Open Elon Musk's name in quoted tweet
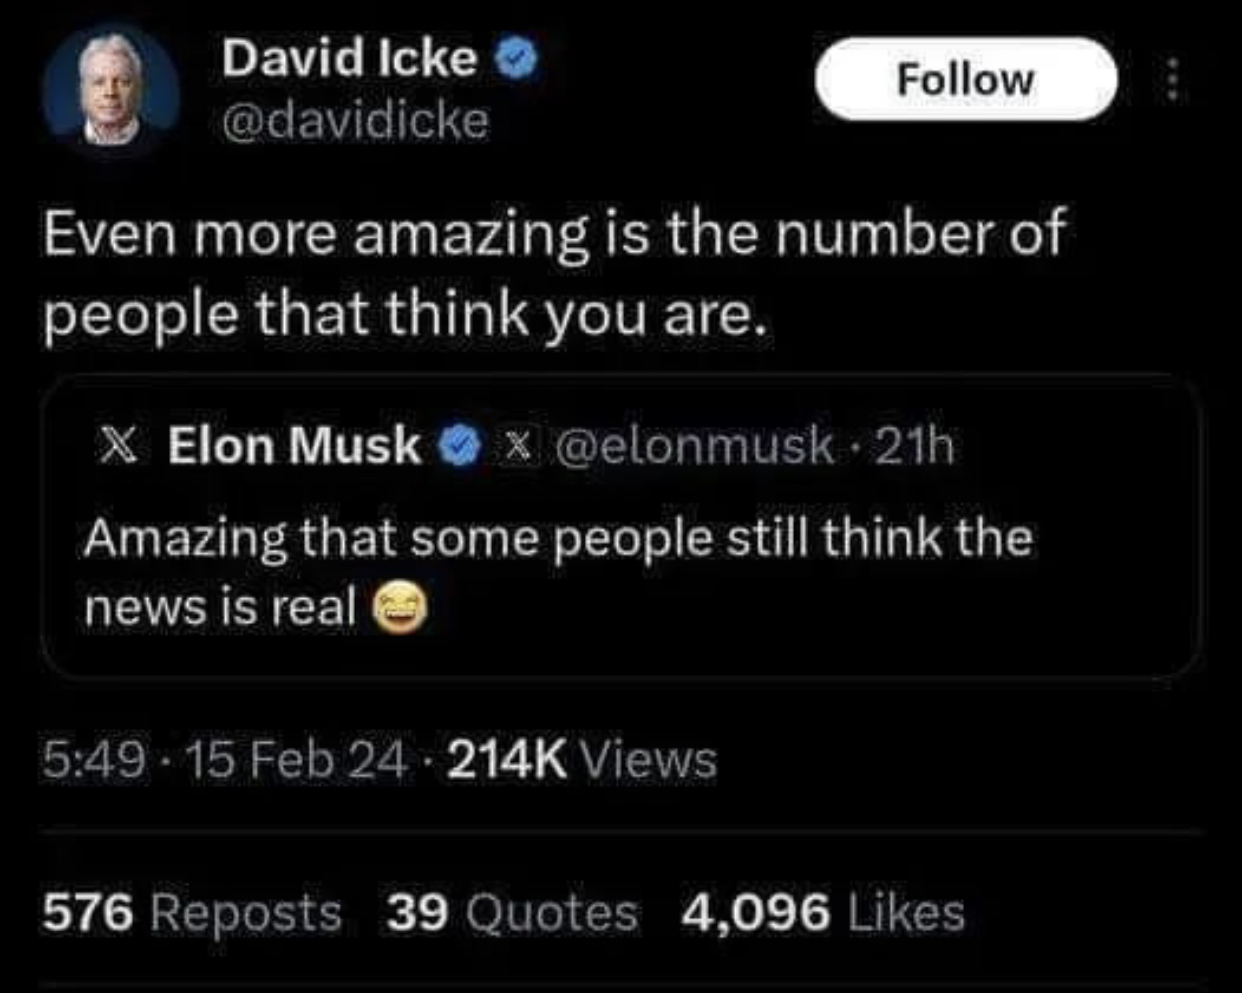The width and height of the screenshot is (1242, 993). click(x=294, y=446)
